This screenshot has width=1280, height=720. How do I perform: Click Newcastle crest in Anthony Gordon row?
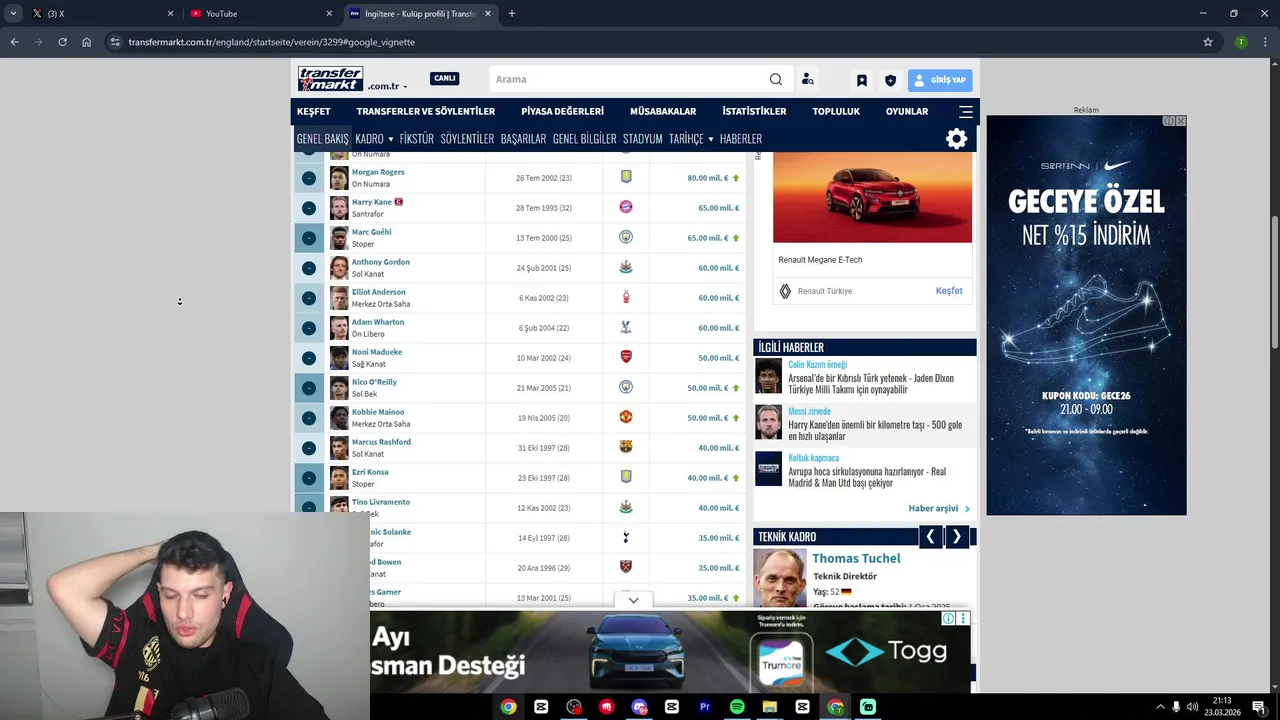[626, 267]
